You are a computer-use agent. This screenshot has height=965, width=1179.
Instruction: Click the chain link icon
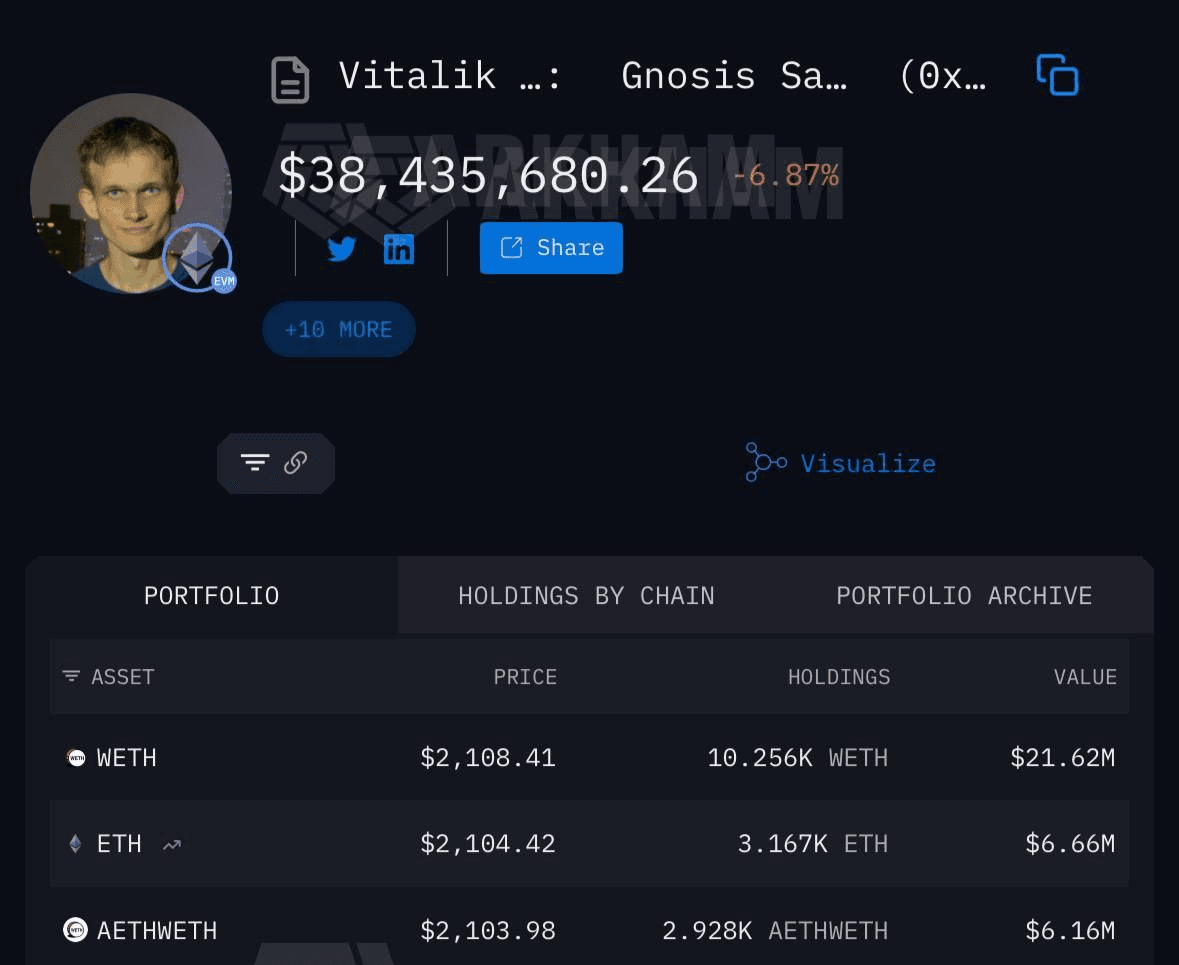click(295, 462)
